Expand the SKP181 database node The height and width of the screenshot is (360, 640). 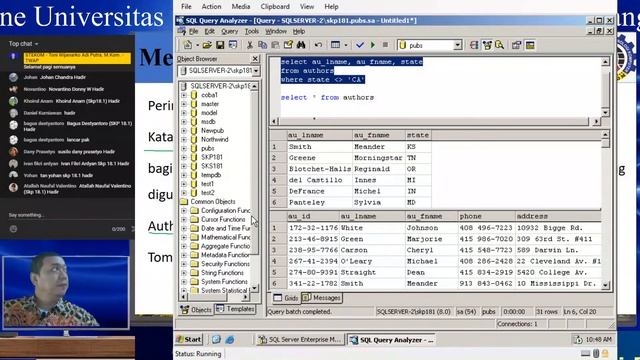click(x=184, y=157)
